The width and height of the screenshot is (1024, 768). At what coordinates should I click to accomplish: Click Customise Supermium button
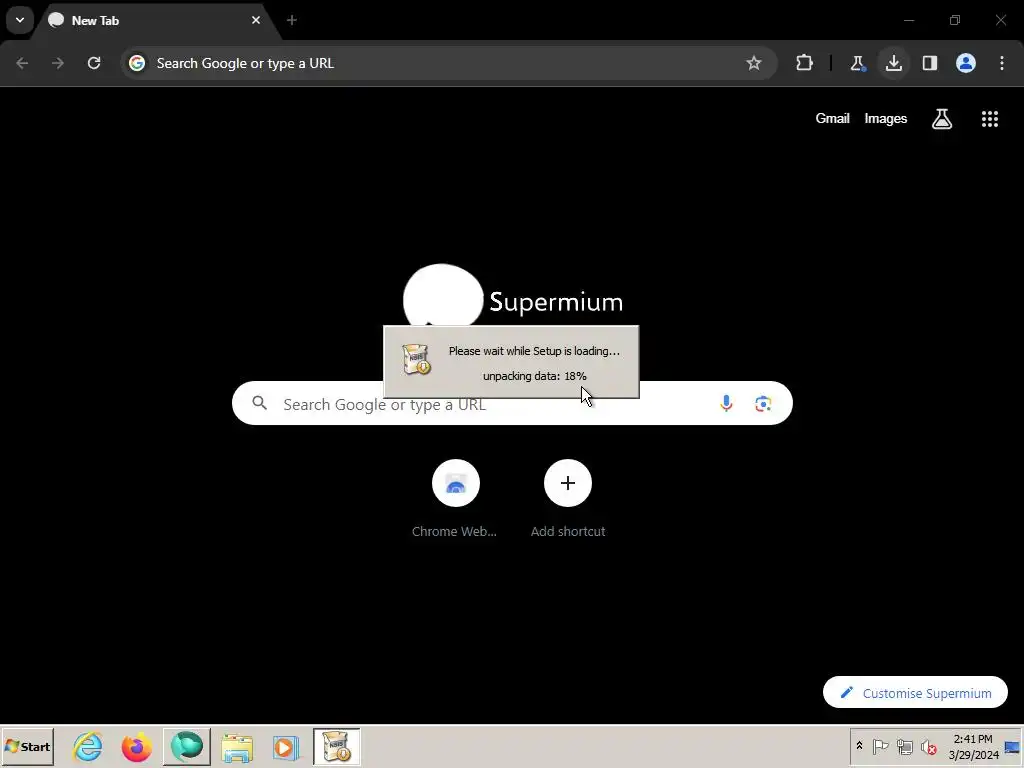coord(915,693)
